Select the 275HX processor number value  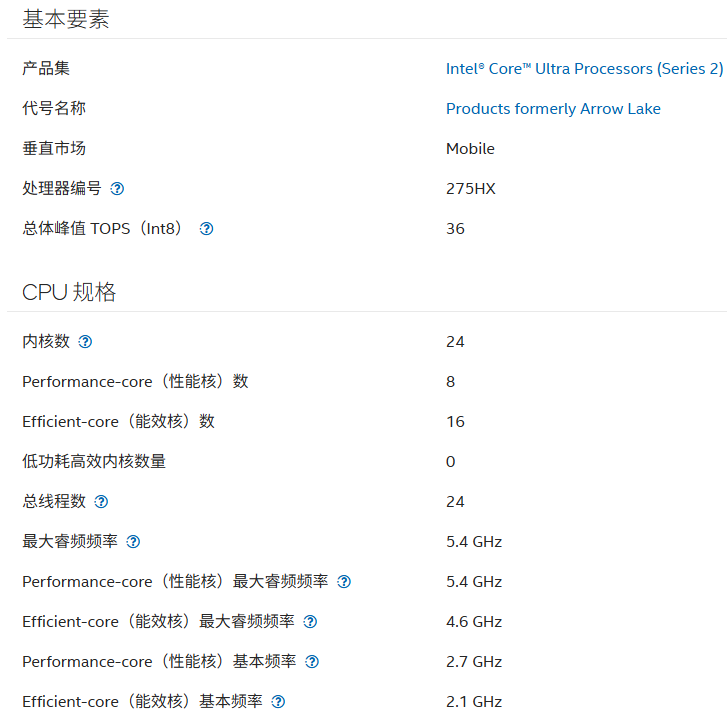pyautogui.click(x=471, y=189)
